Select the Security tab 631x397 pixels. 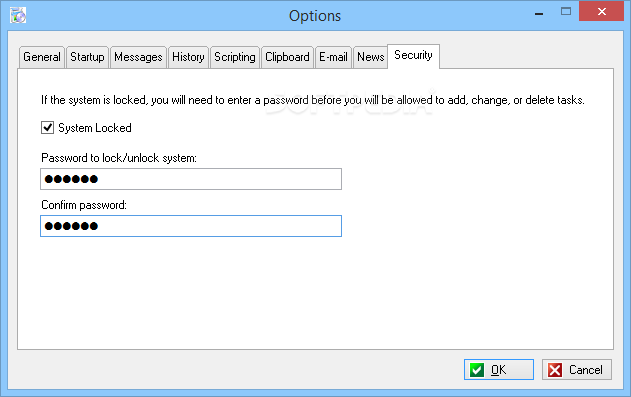click(x=413, y=56)
